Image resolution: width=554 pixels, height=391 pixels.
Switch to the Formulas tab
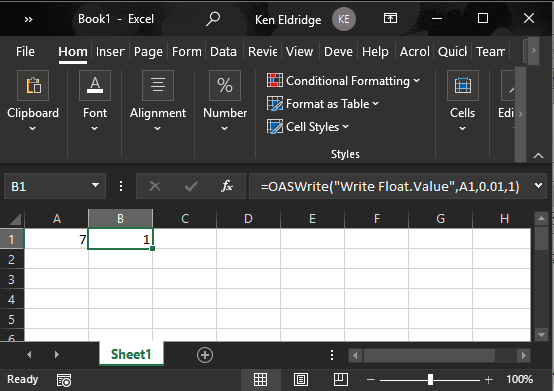187,52
